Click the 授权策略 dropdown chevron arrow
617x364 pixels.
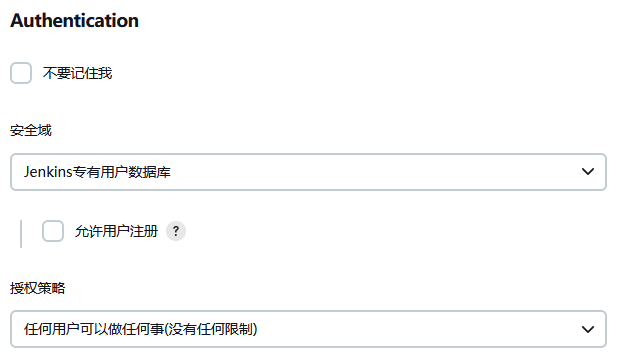tap(587, 329)
